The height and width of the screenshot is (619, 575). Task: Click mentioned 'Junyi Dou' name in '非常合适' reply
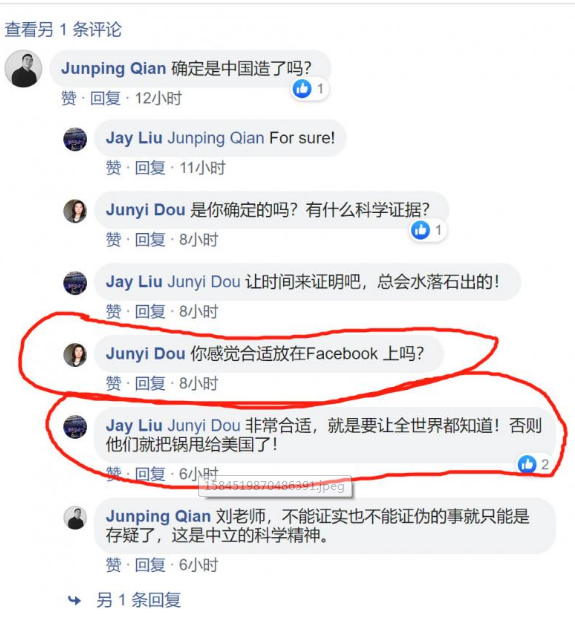tap(204, 426)
